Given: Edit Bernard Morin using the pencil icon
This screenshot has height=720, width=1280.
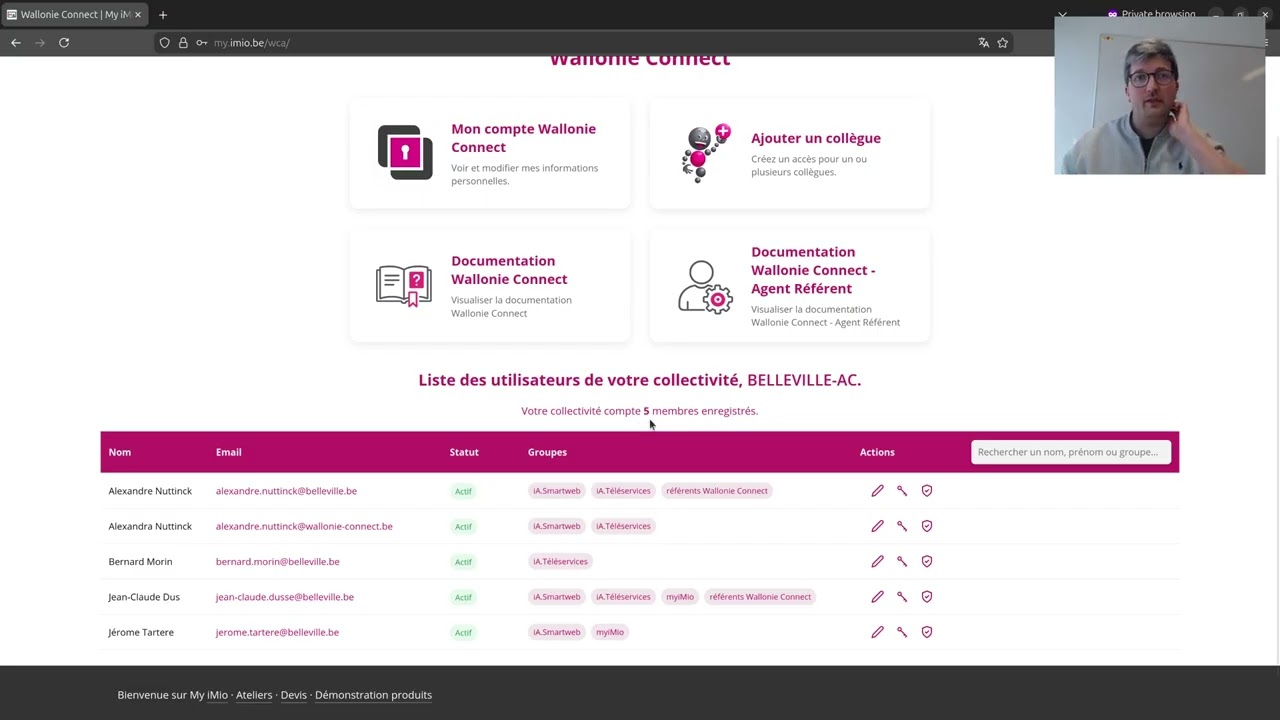Looking at the screenshot, I should pyautogui.click(x=877, y=561).
